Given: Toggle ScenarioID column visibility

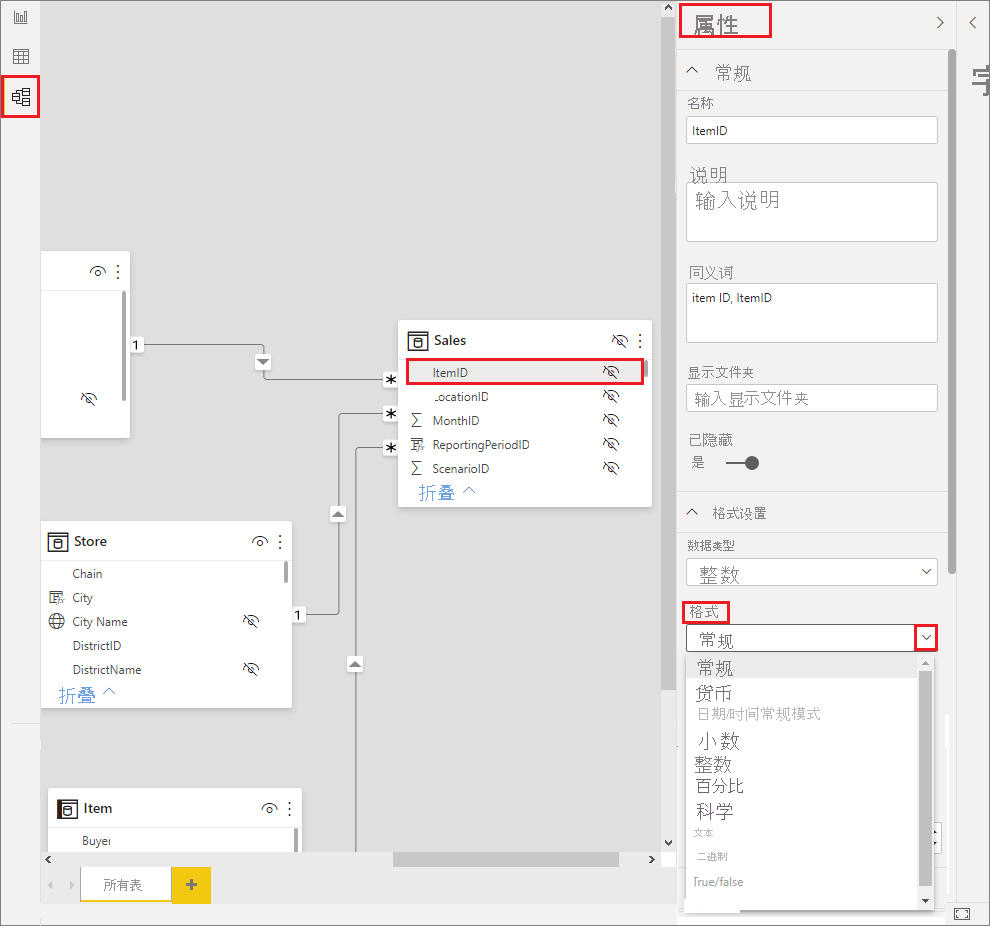Looking at the screenshot, I should click(x=611, y=468).
